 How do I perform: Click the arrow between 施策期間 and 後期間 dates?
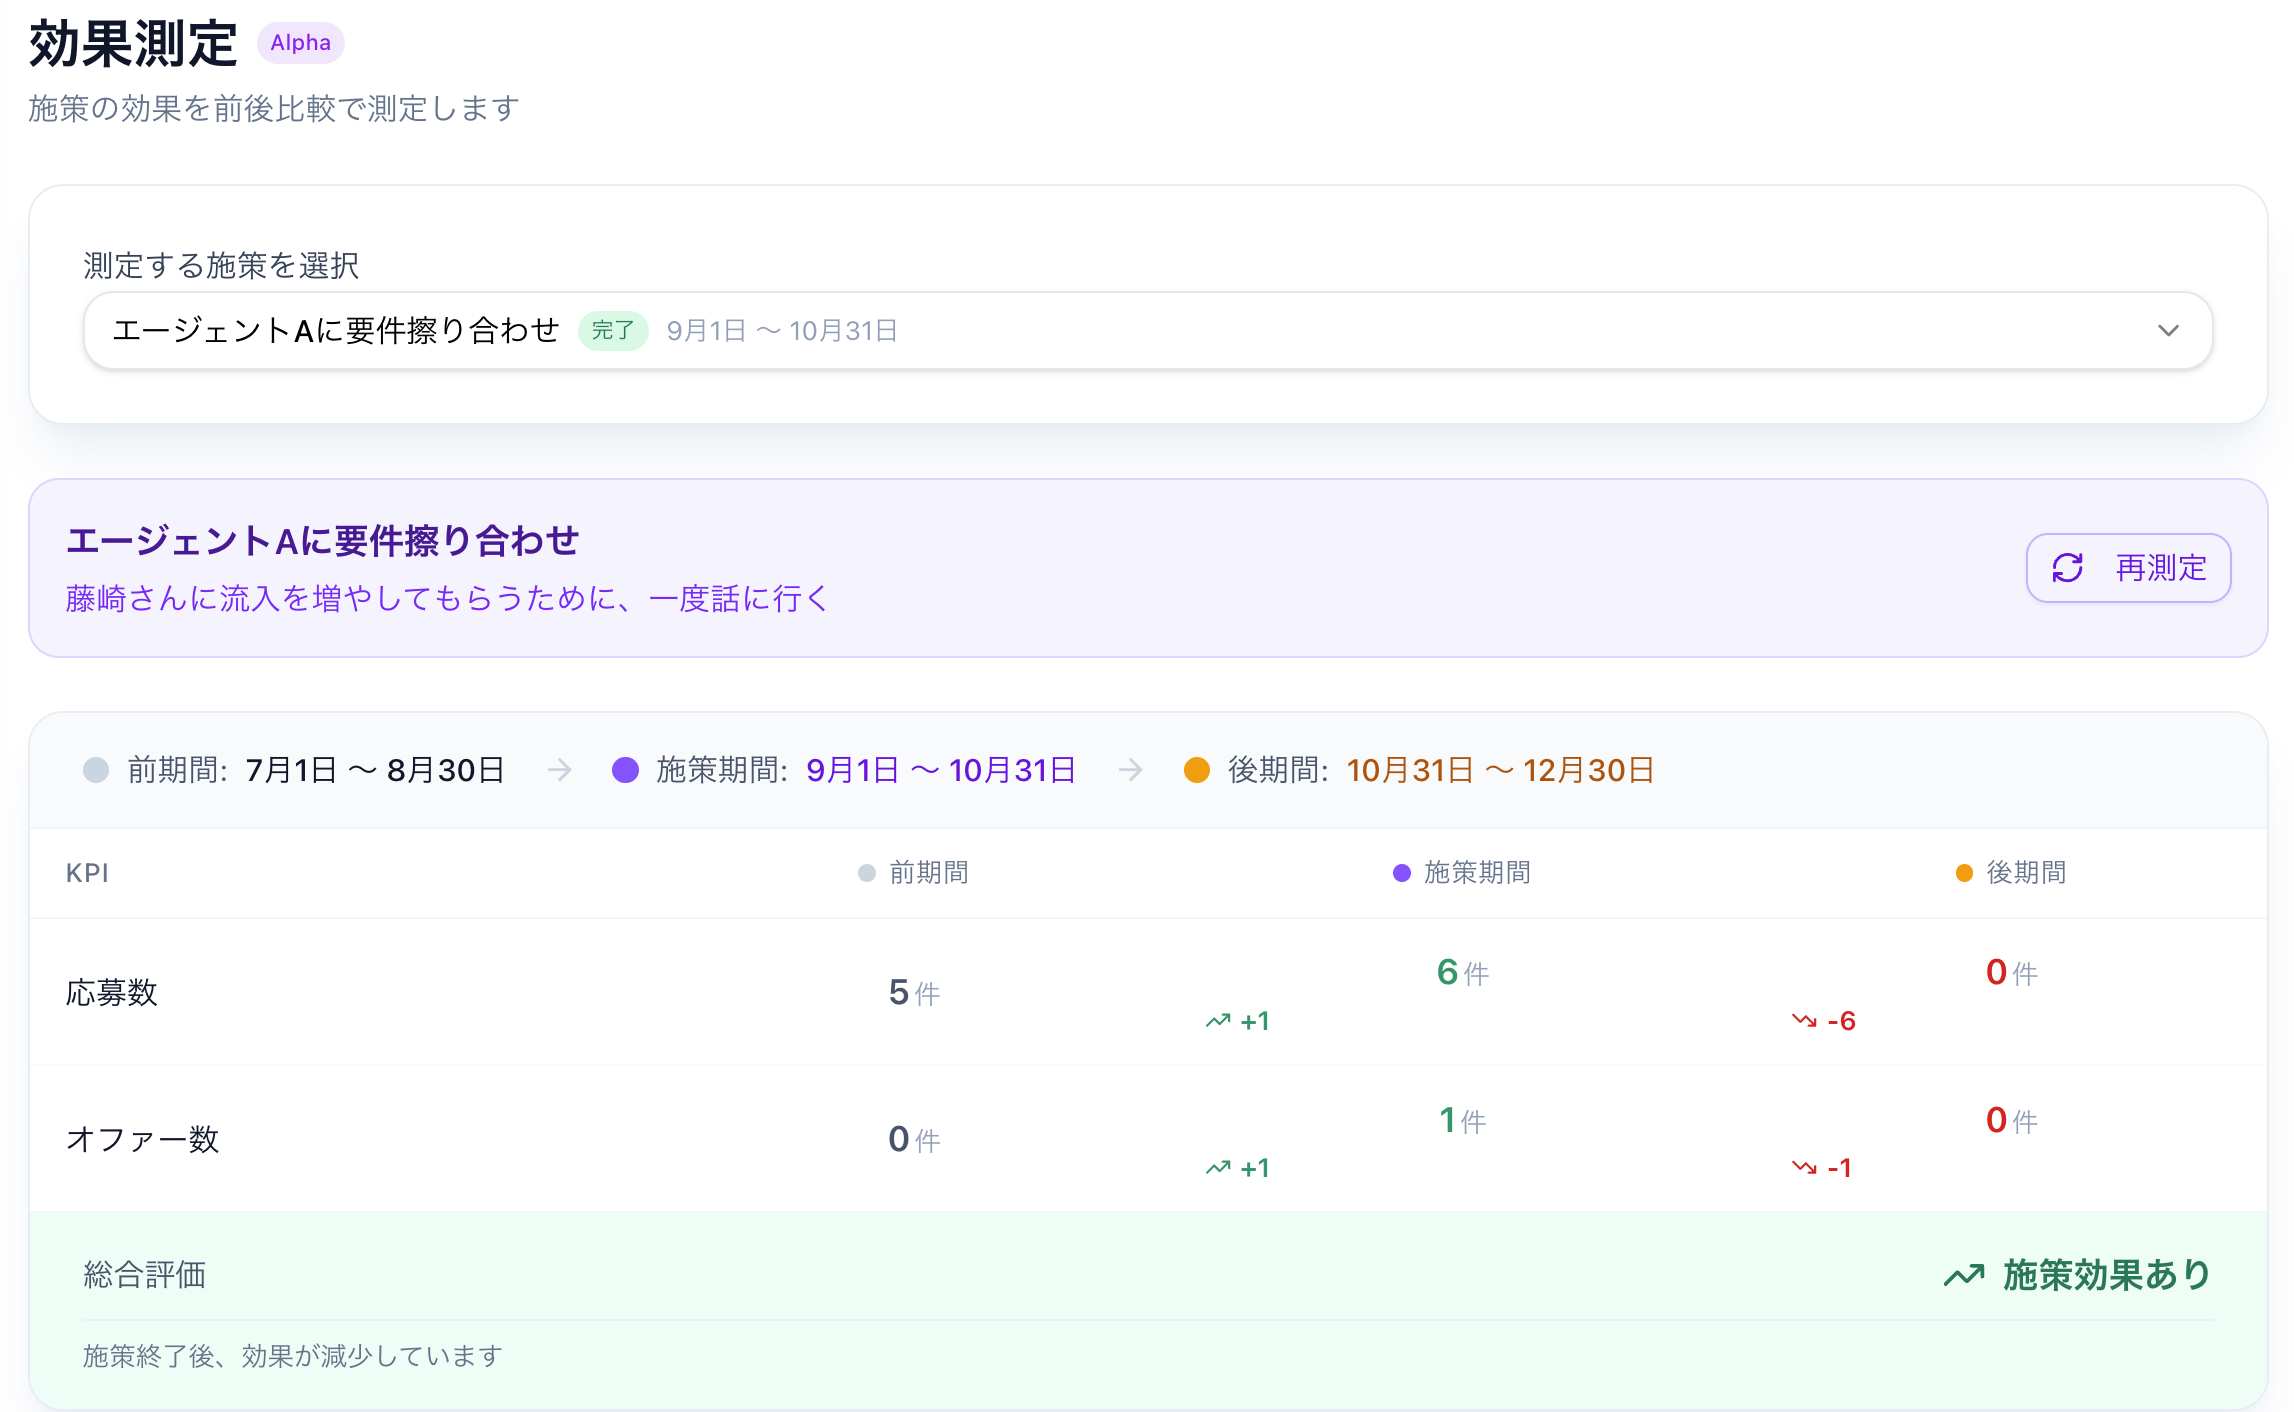click(x=1130, y=770)
